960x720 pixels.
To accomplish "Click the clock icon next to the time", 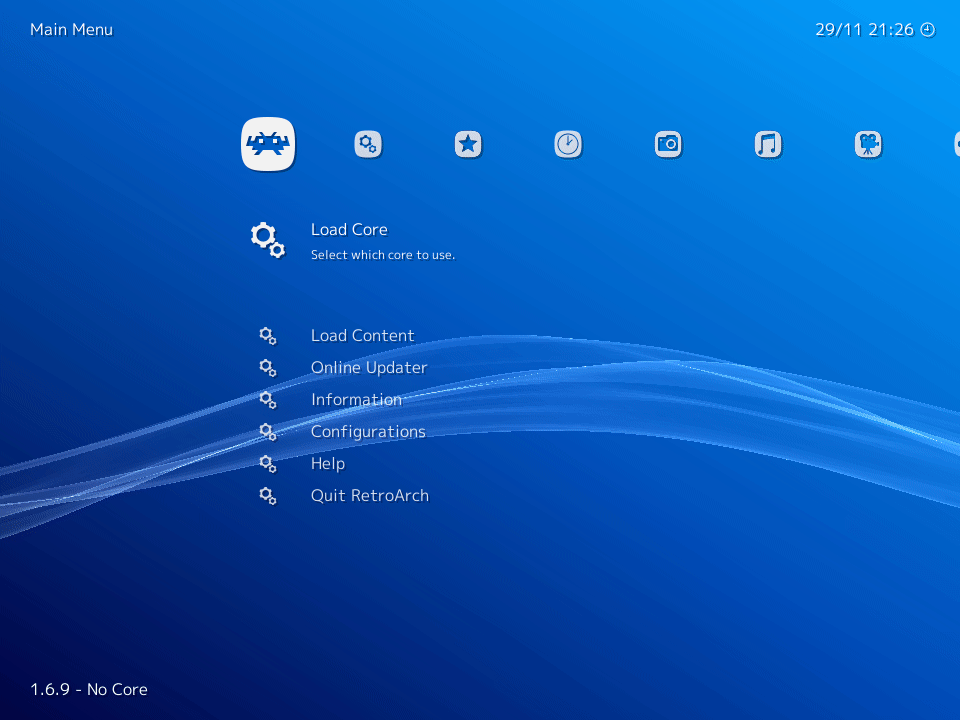I will click(928, 29).
